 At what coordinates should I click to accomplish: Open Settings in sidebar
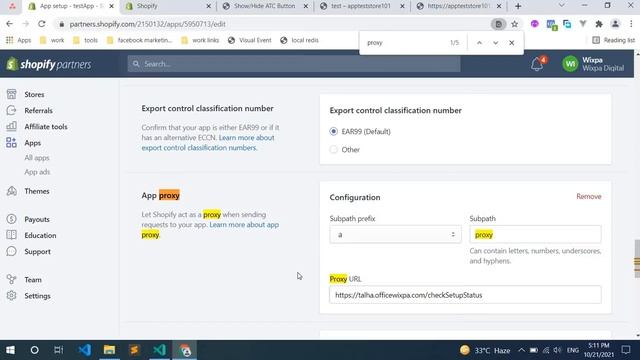coord(37,296)
